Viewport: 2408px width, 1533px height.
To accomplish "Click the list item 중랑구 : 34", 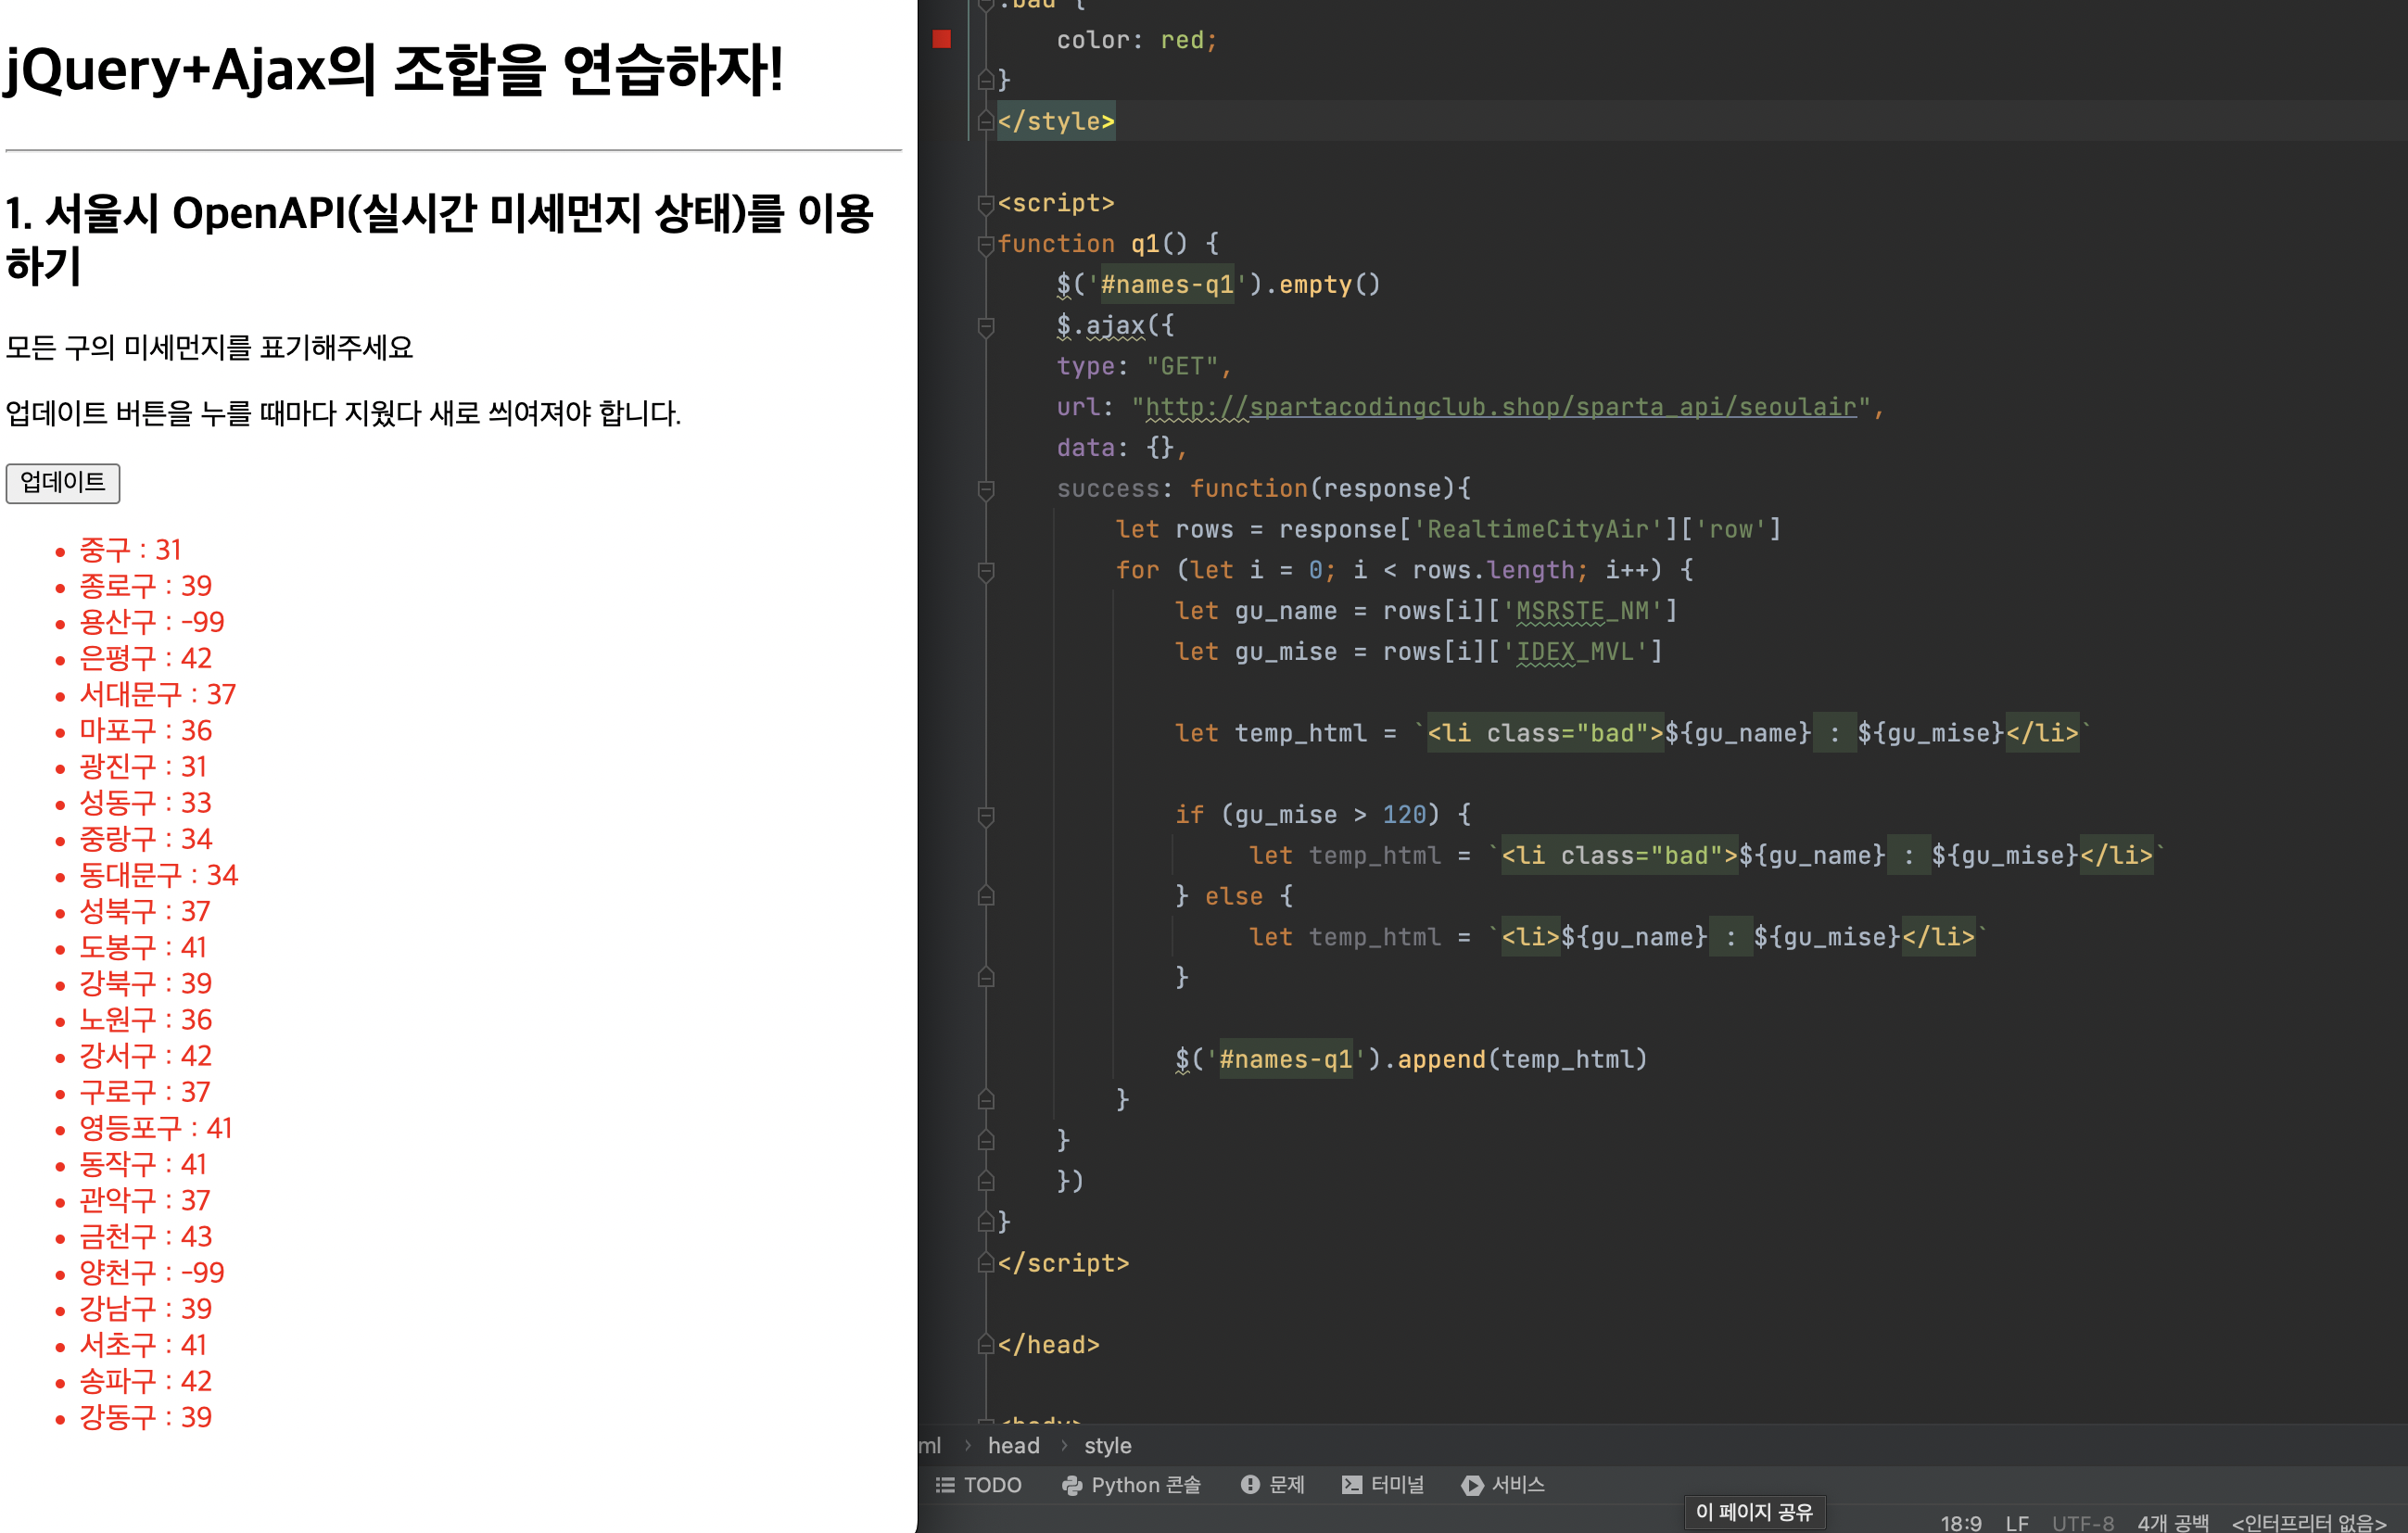I will [145, 839].
